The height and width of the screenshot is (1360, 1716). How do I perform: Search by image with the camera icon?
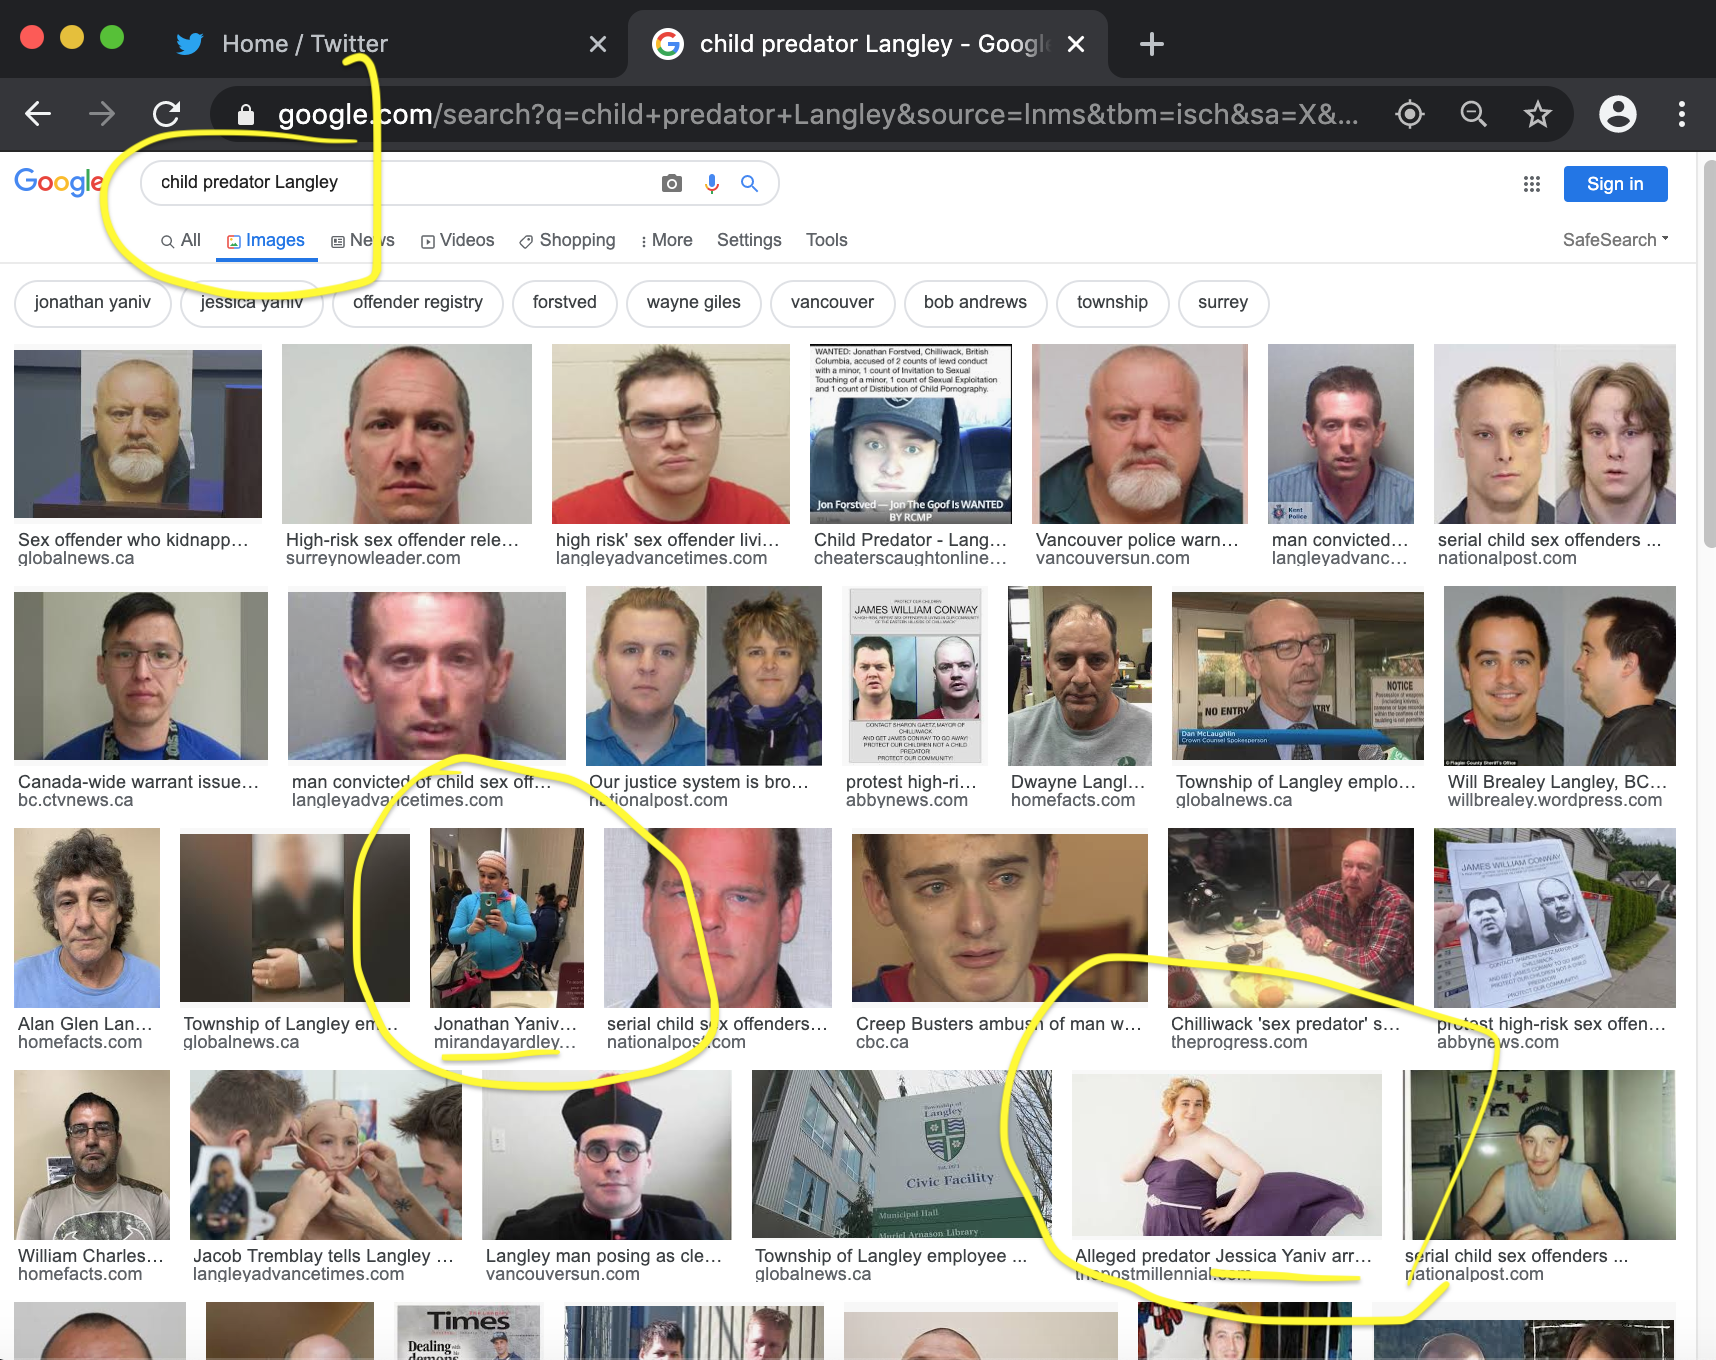coord(672,183)
